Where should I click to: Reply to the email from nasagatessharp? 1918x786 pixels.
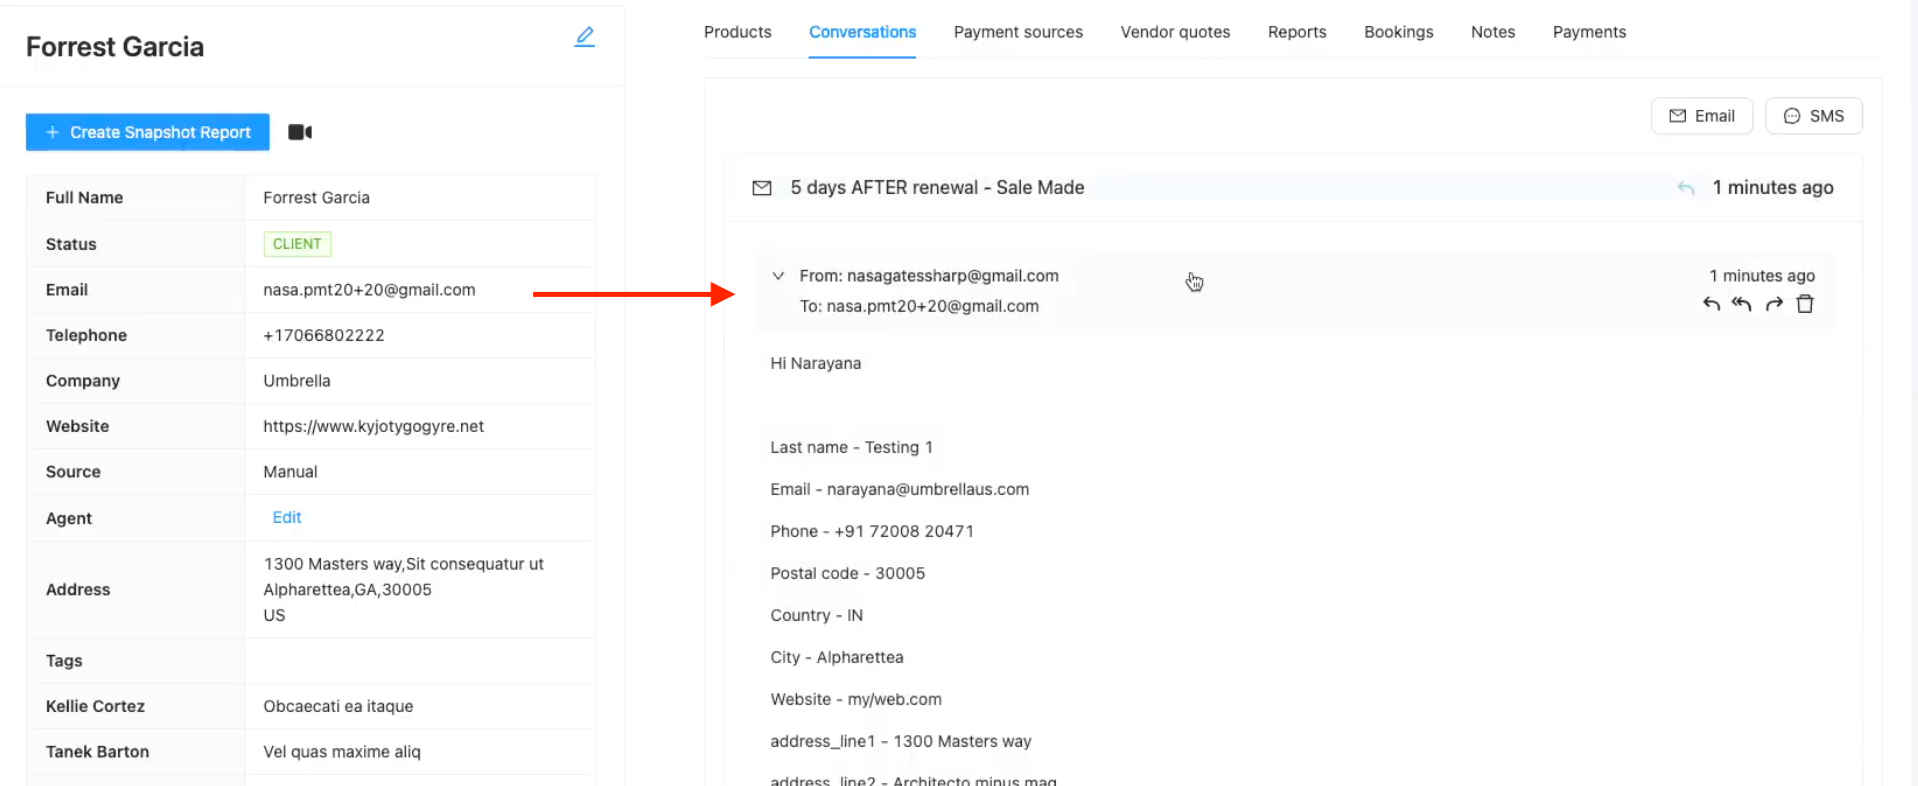tap(1711, 304)
